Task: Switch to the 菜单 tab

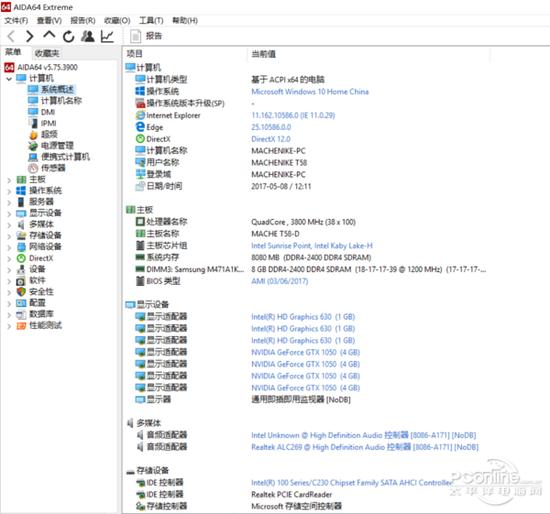Action: (13, 52)
